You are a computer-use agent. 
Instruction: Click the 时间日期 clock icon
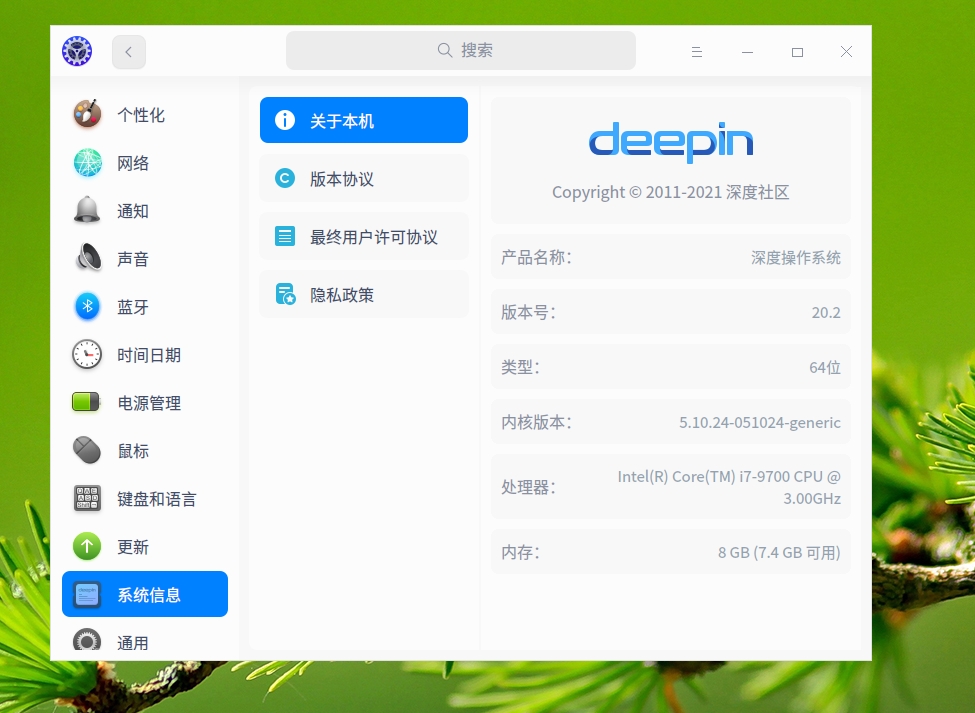pyautogui.click(x=87, y=354)
